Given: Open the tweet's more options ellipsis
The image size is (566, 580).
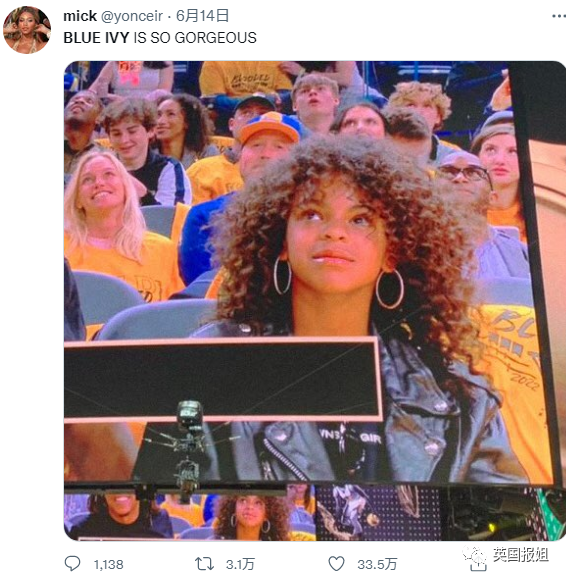Looking at the screenshot, I should pos(559,16).
